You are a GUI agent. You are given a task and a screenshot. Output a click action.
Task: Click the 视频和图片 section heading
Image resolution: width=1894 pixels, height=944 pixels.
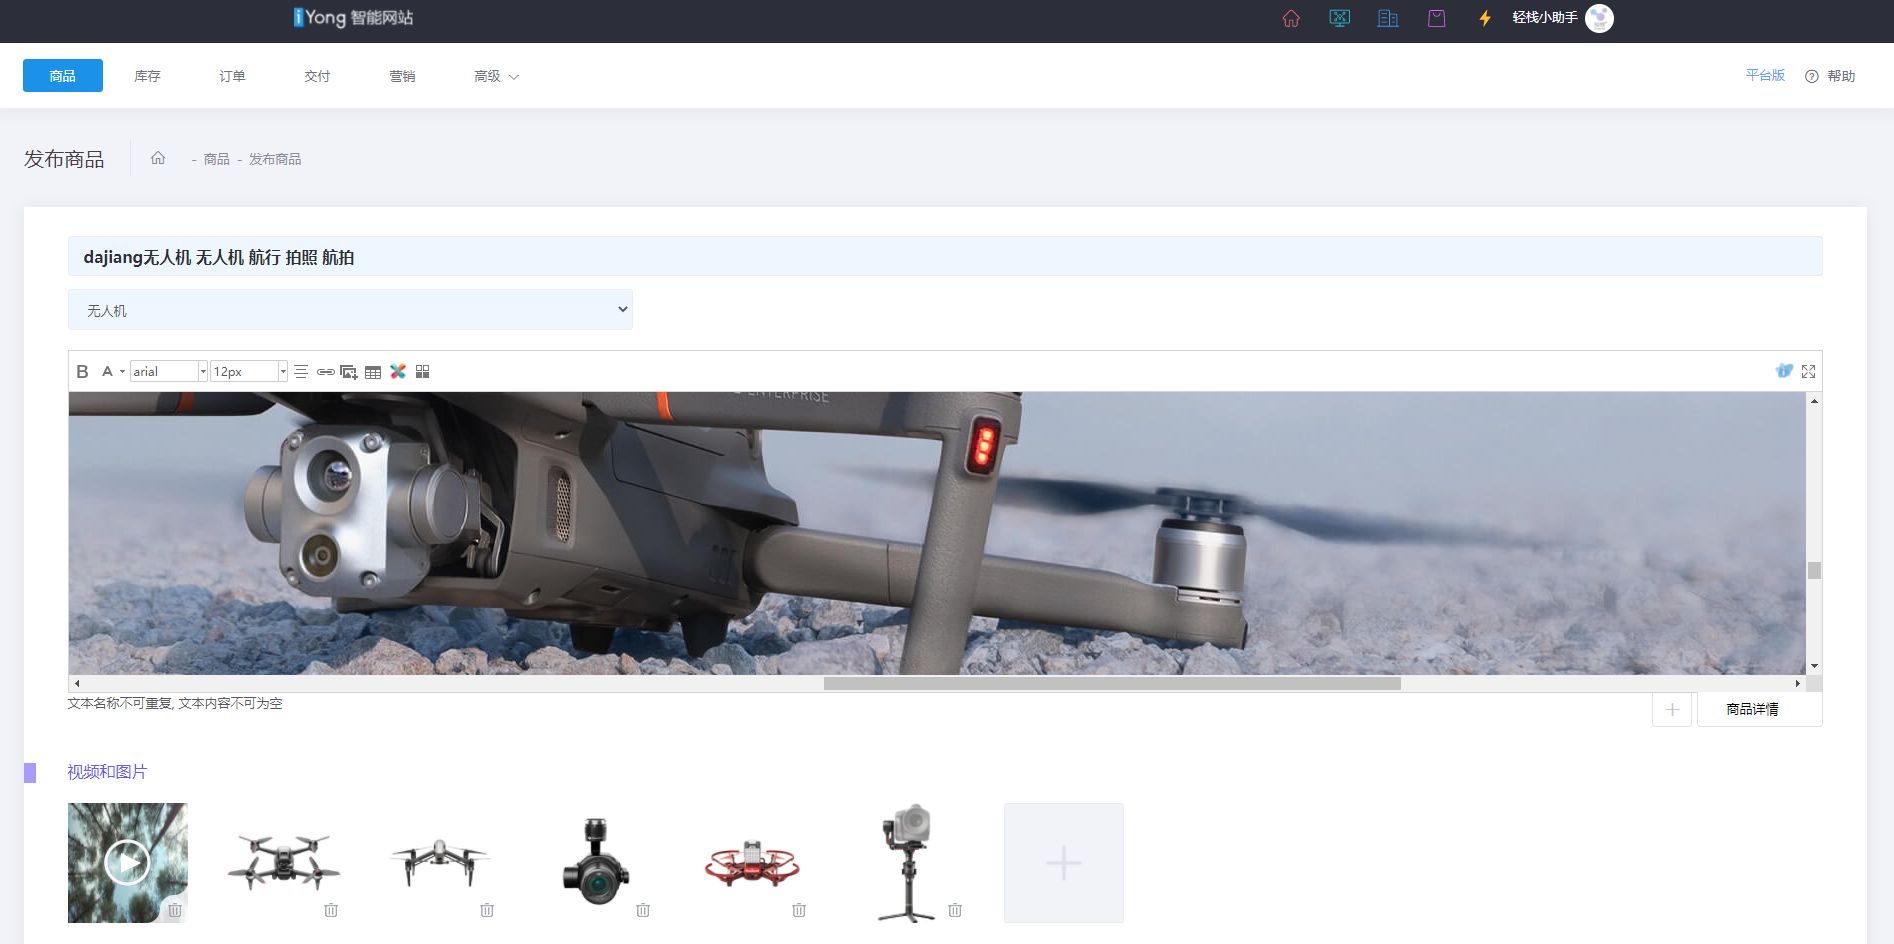point(107,772)
